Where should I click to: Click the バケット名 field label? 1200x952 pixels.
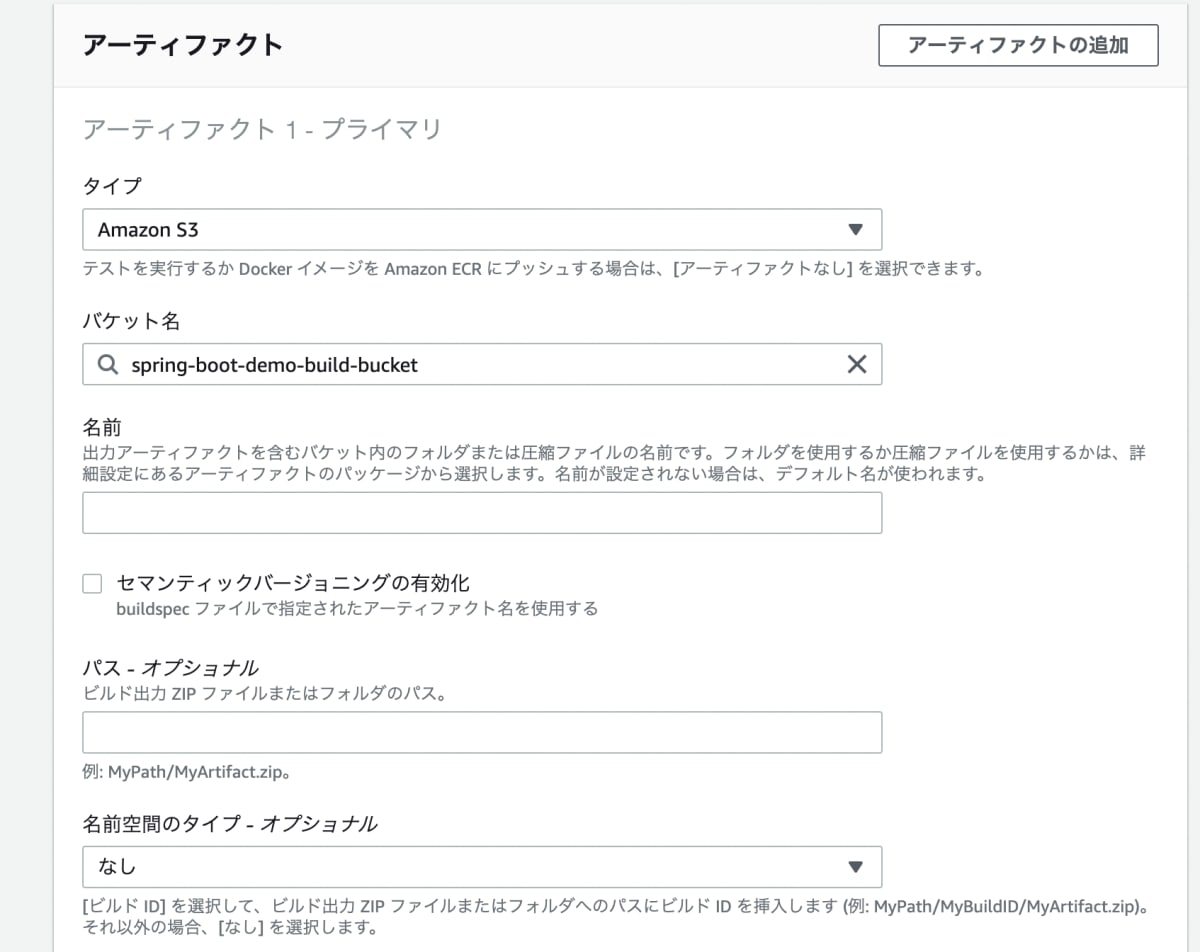click(131, 321)
